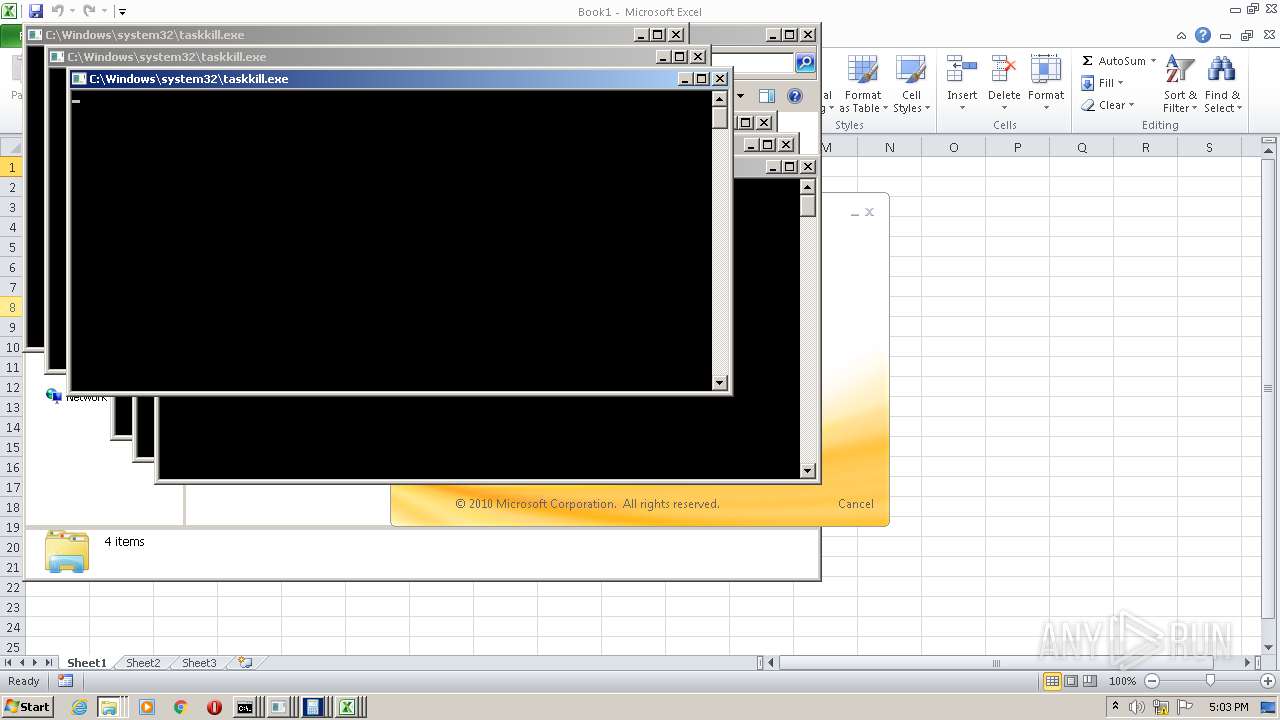Image resolution: width=1280 pixels, height=720 pixels.
Task: Open Internet Explorer from the taskbar
Action: coord(79,707)
